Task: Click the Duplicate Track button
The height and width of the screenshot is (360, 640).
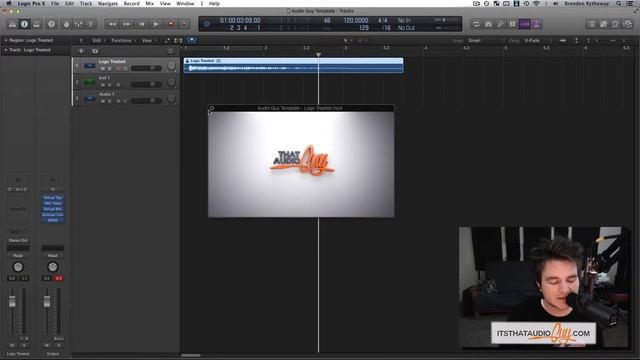Action: pyautogui.click(x=95, y=51)
